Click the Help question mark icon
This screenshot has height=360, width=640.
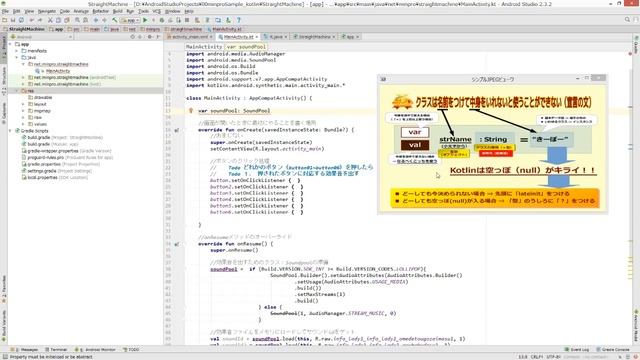click(239, 20)
